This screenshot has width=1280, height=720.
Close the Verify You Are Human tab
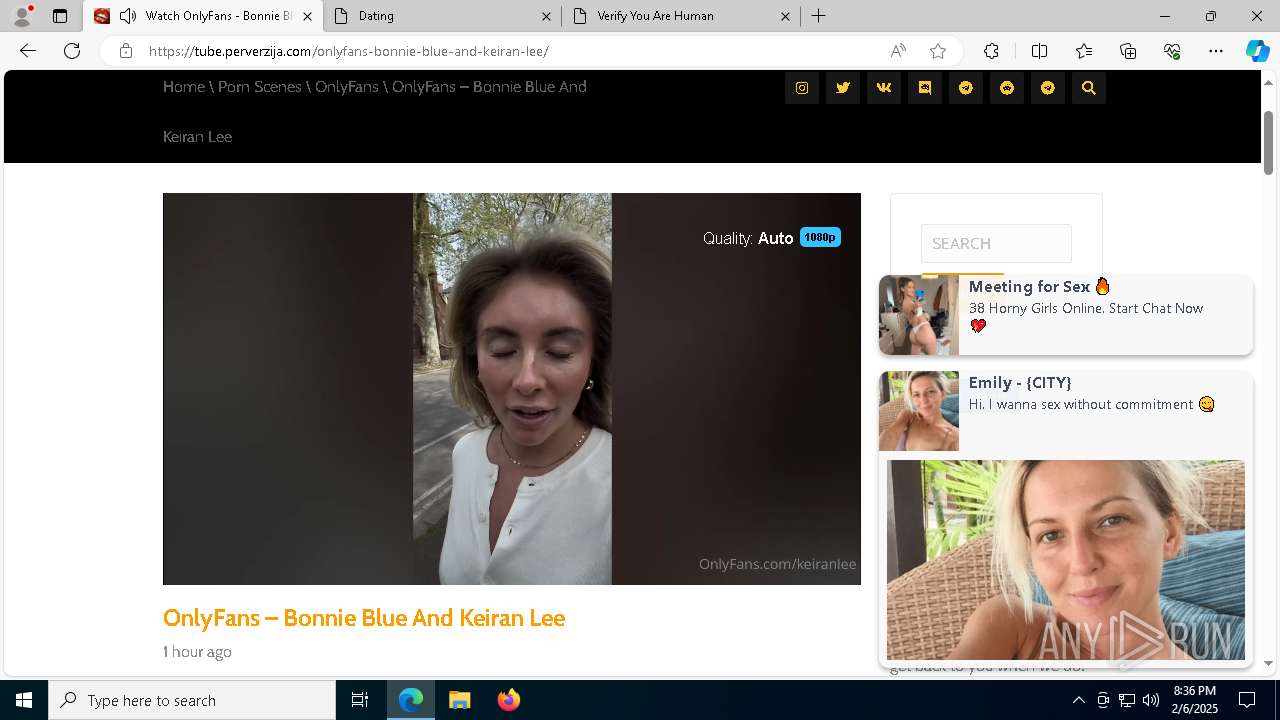785,16
